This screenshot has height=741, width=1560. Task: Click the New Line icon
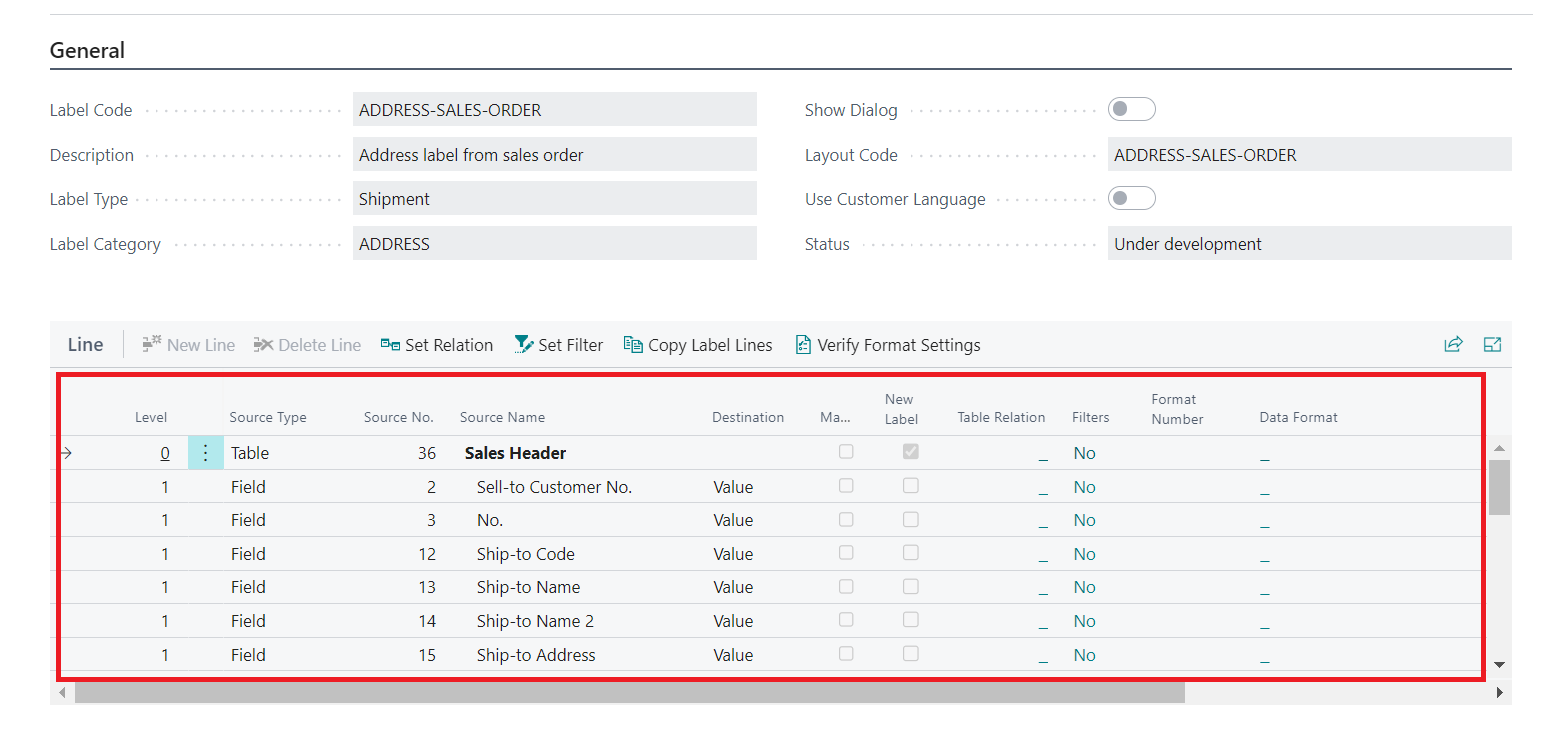click(x=152, y=345)
